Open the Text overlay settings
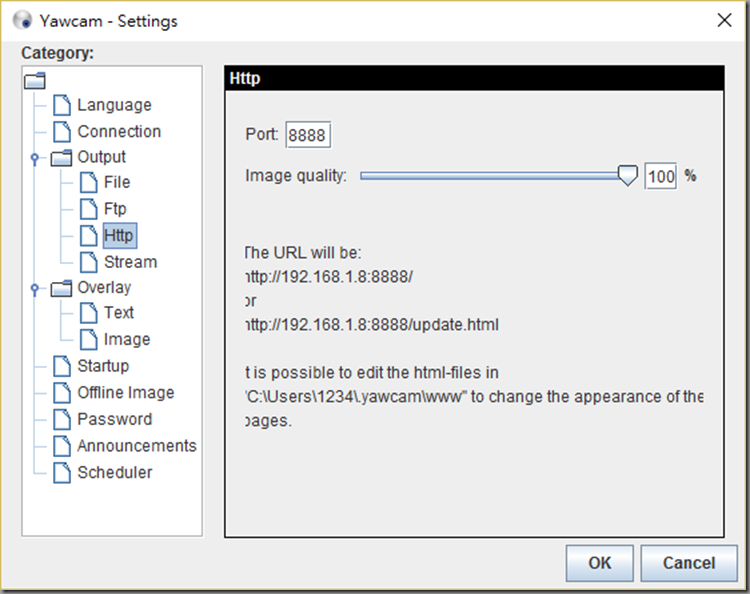Viewport: 750px width, 594px height. click(x=119, y=313)
